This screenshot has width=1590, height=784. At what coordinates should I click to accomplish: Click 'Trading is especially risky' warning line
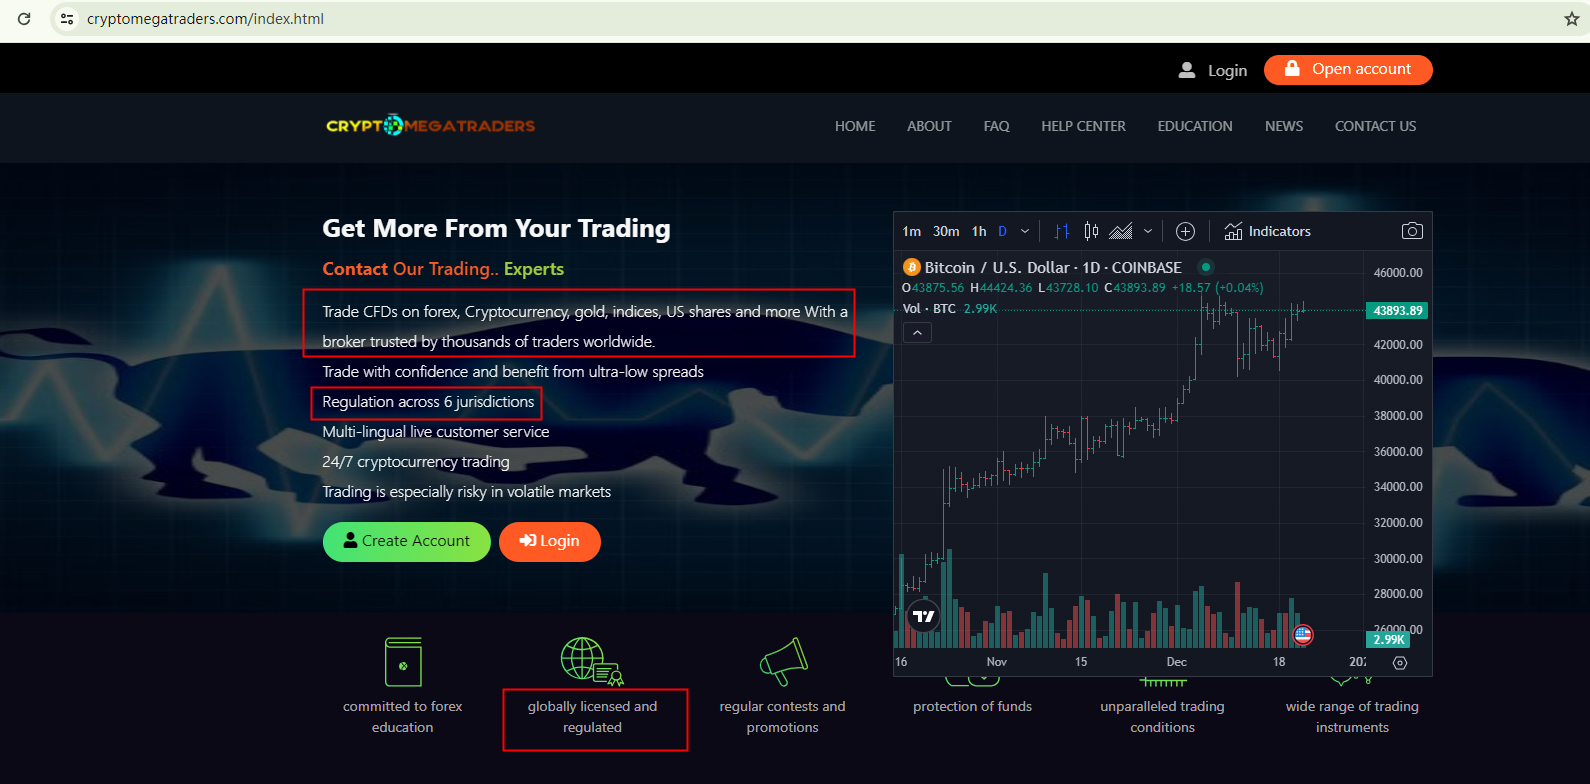pyautogui.click(x=466, y=491)
